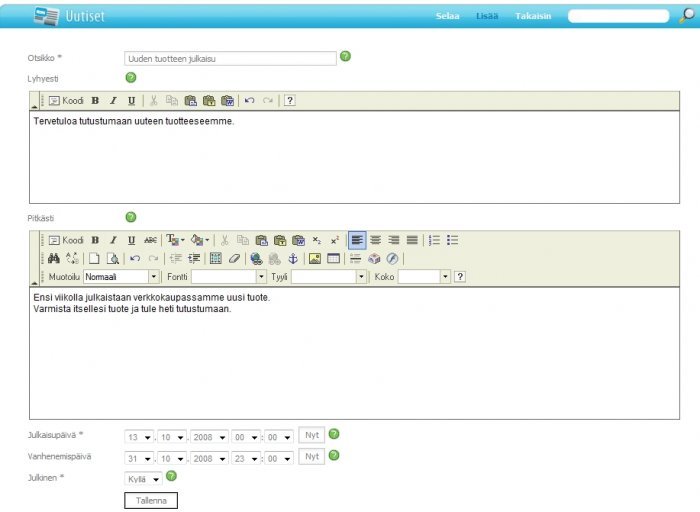Viewport: 700px width, 512px height.
Task: Open Vanhenemispäivä hour dropdown showing 23
Action: click(246, 458)
